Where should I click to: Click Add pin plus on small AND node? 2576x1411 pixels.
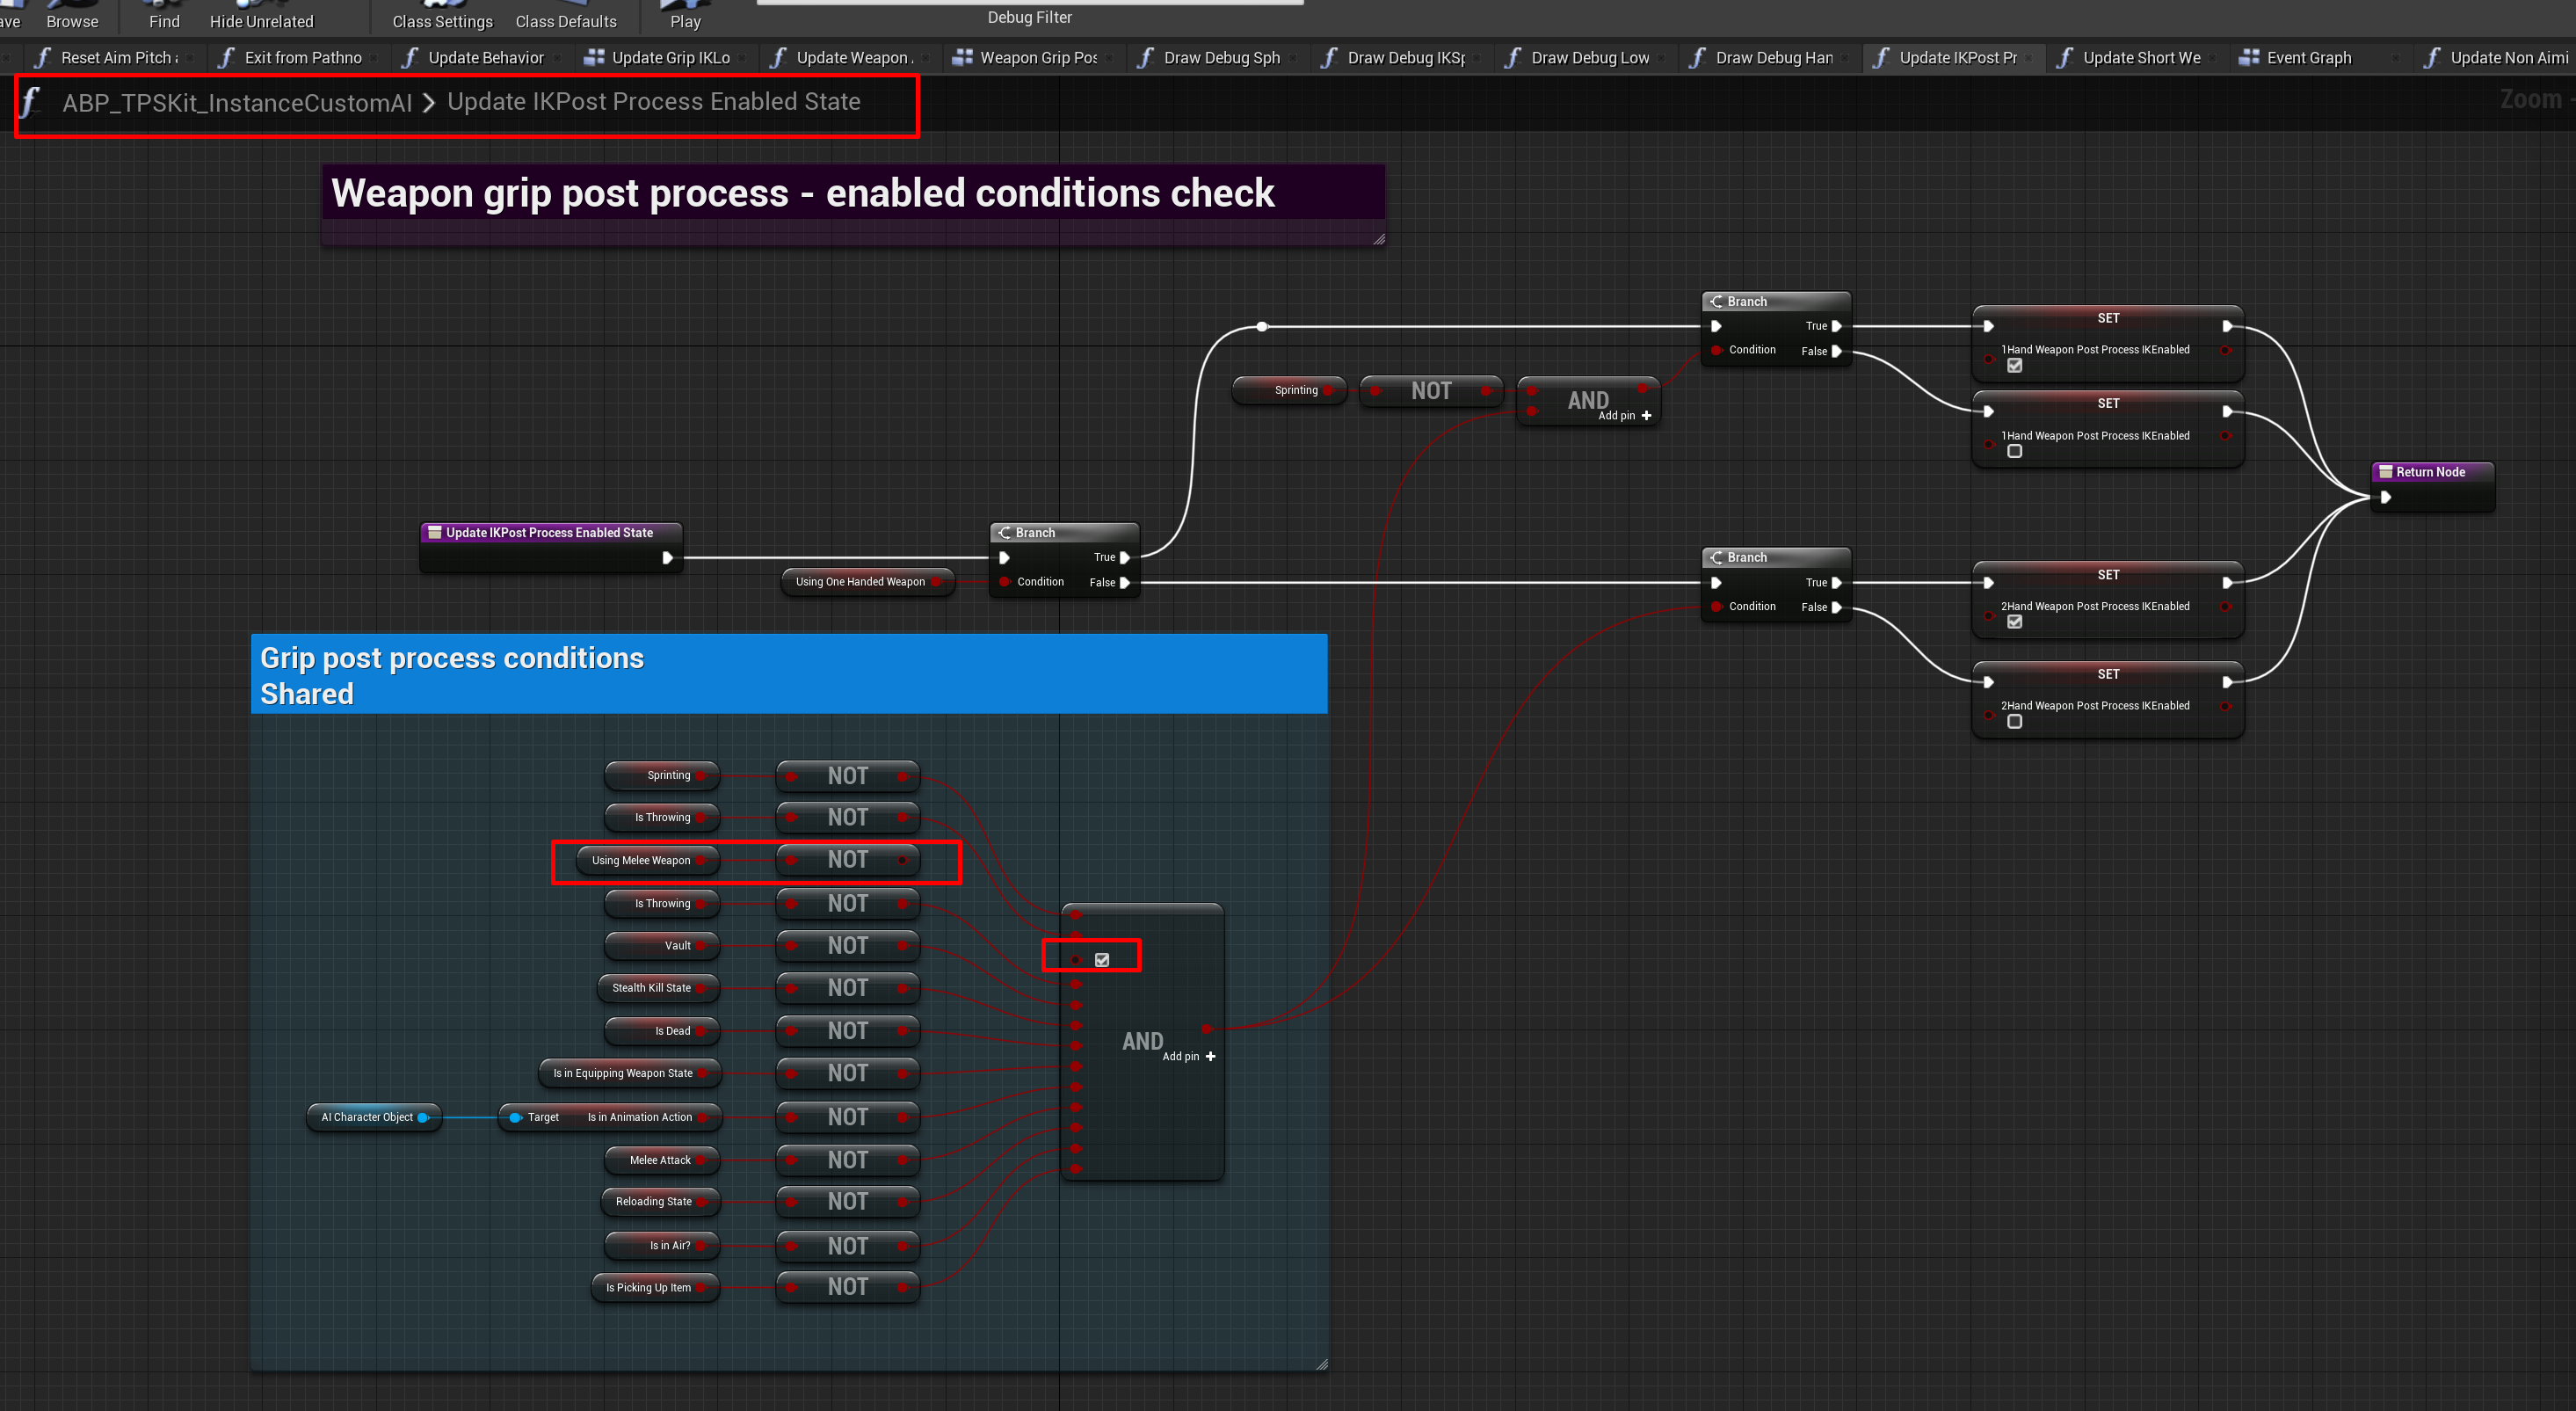click(1646, 415)
